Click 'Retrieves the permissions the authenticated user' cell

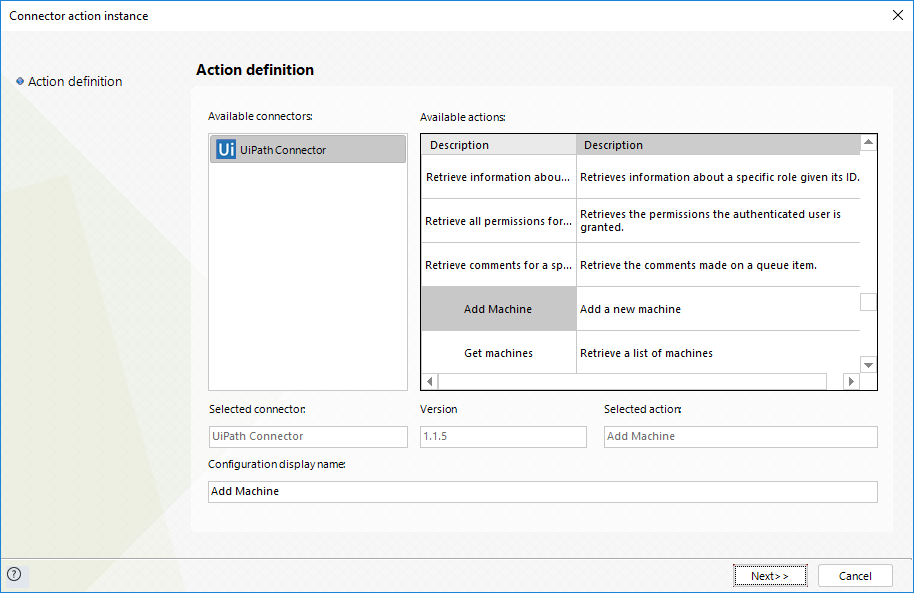click(x=718, y=221)
